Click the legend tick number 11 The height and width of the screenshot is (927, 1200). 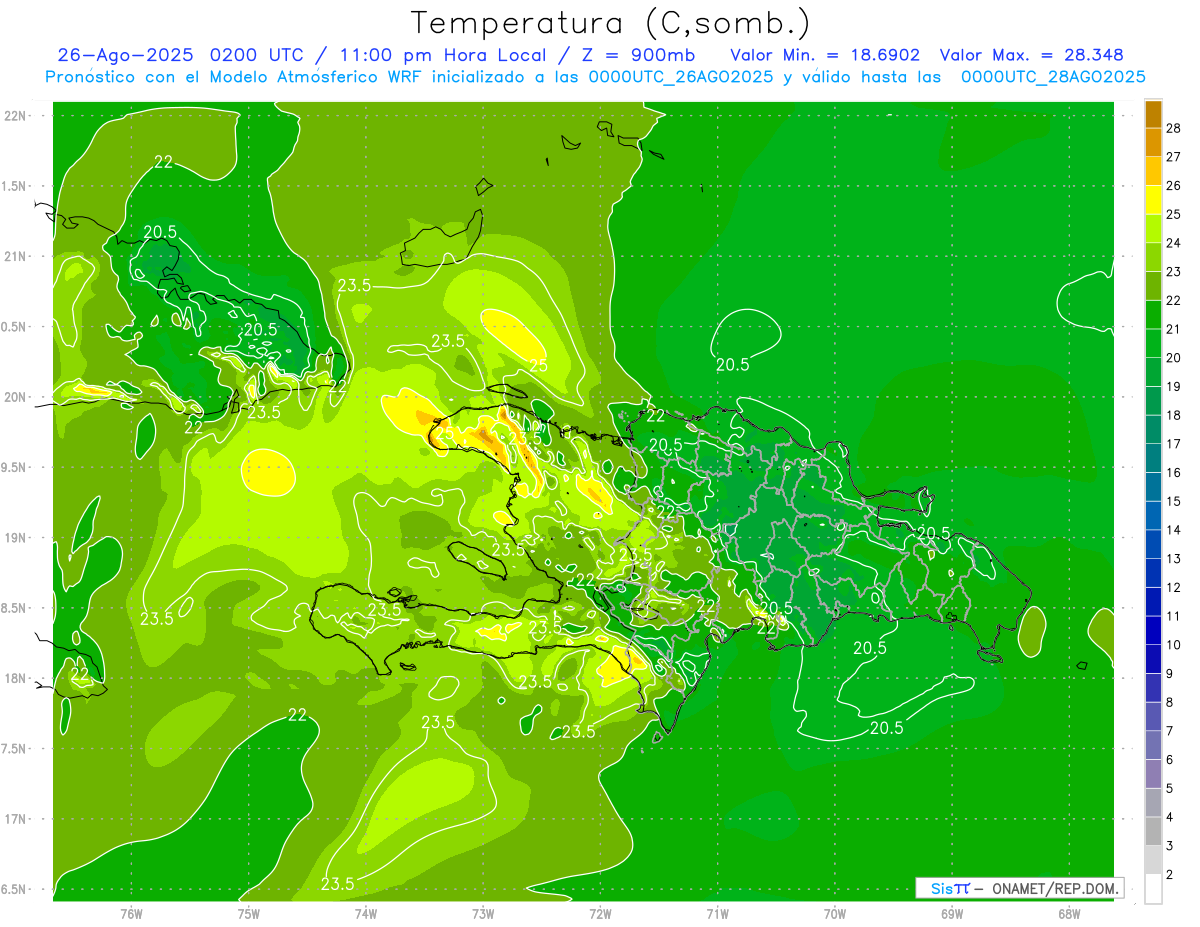1174,616
